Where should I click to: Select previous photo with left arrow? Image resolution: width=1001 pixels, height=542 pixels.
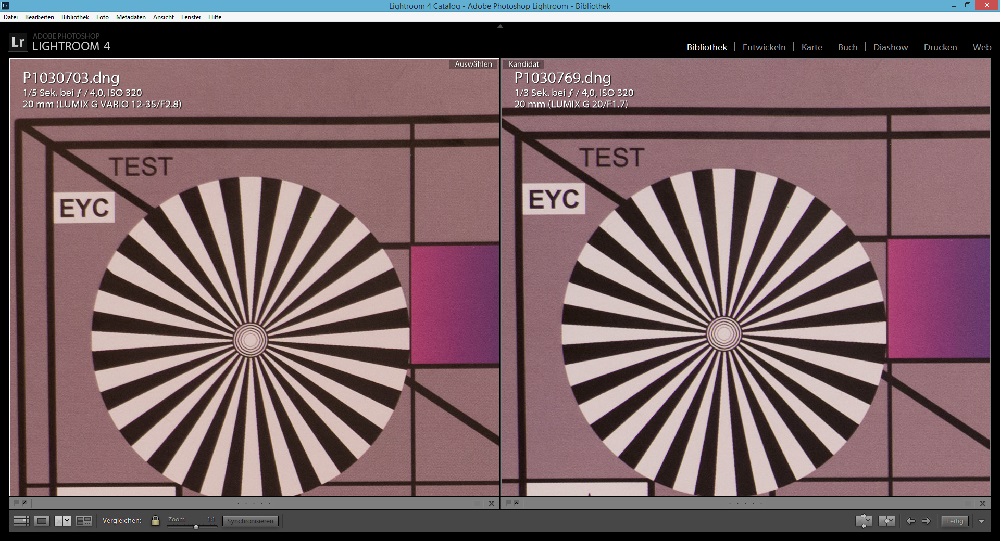910,521
